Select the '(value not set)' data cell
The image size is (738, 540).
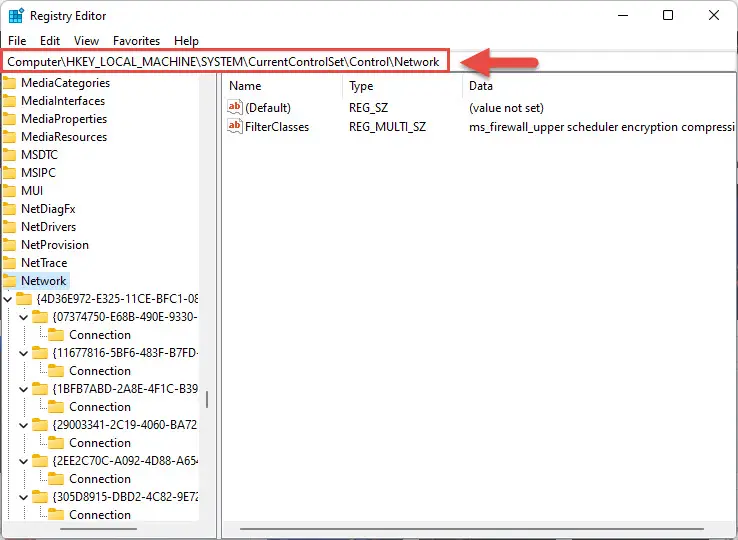[506, 108]
